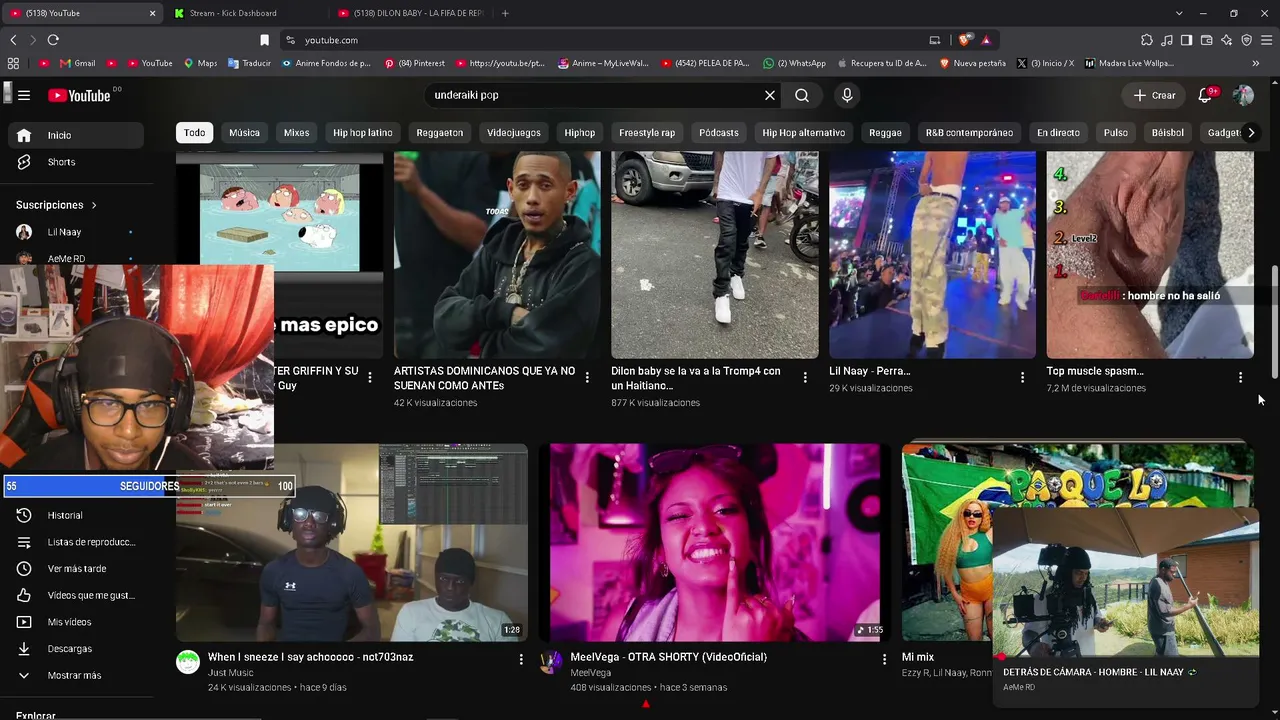The image size is (1280, 720).
Task: Select the Todo filter chip
Action: [194, 133]
